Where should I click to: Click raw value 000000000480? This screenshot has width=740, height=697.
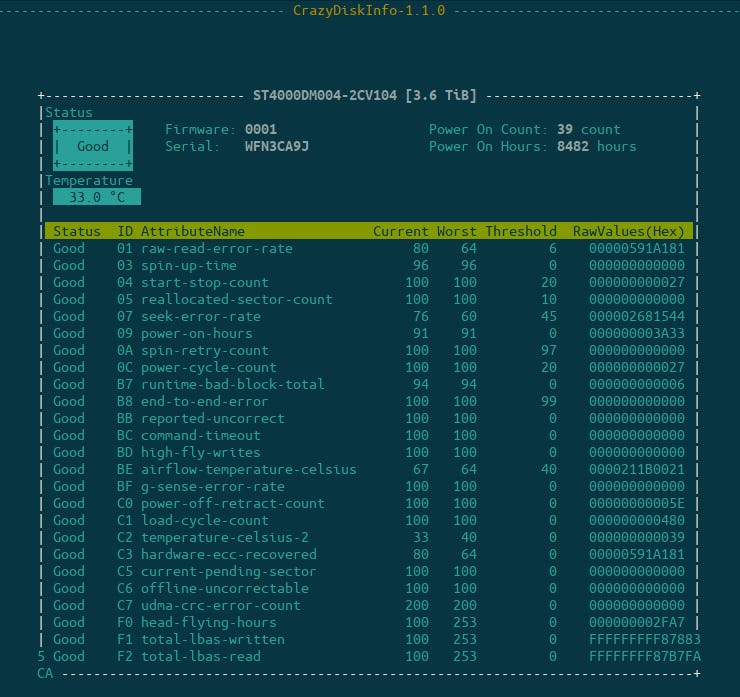[637, 520]
